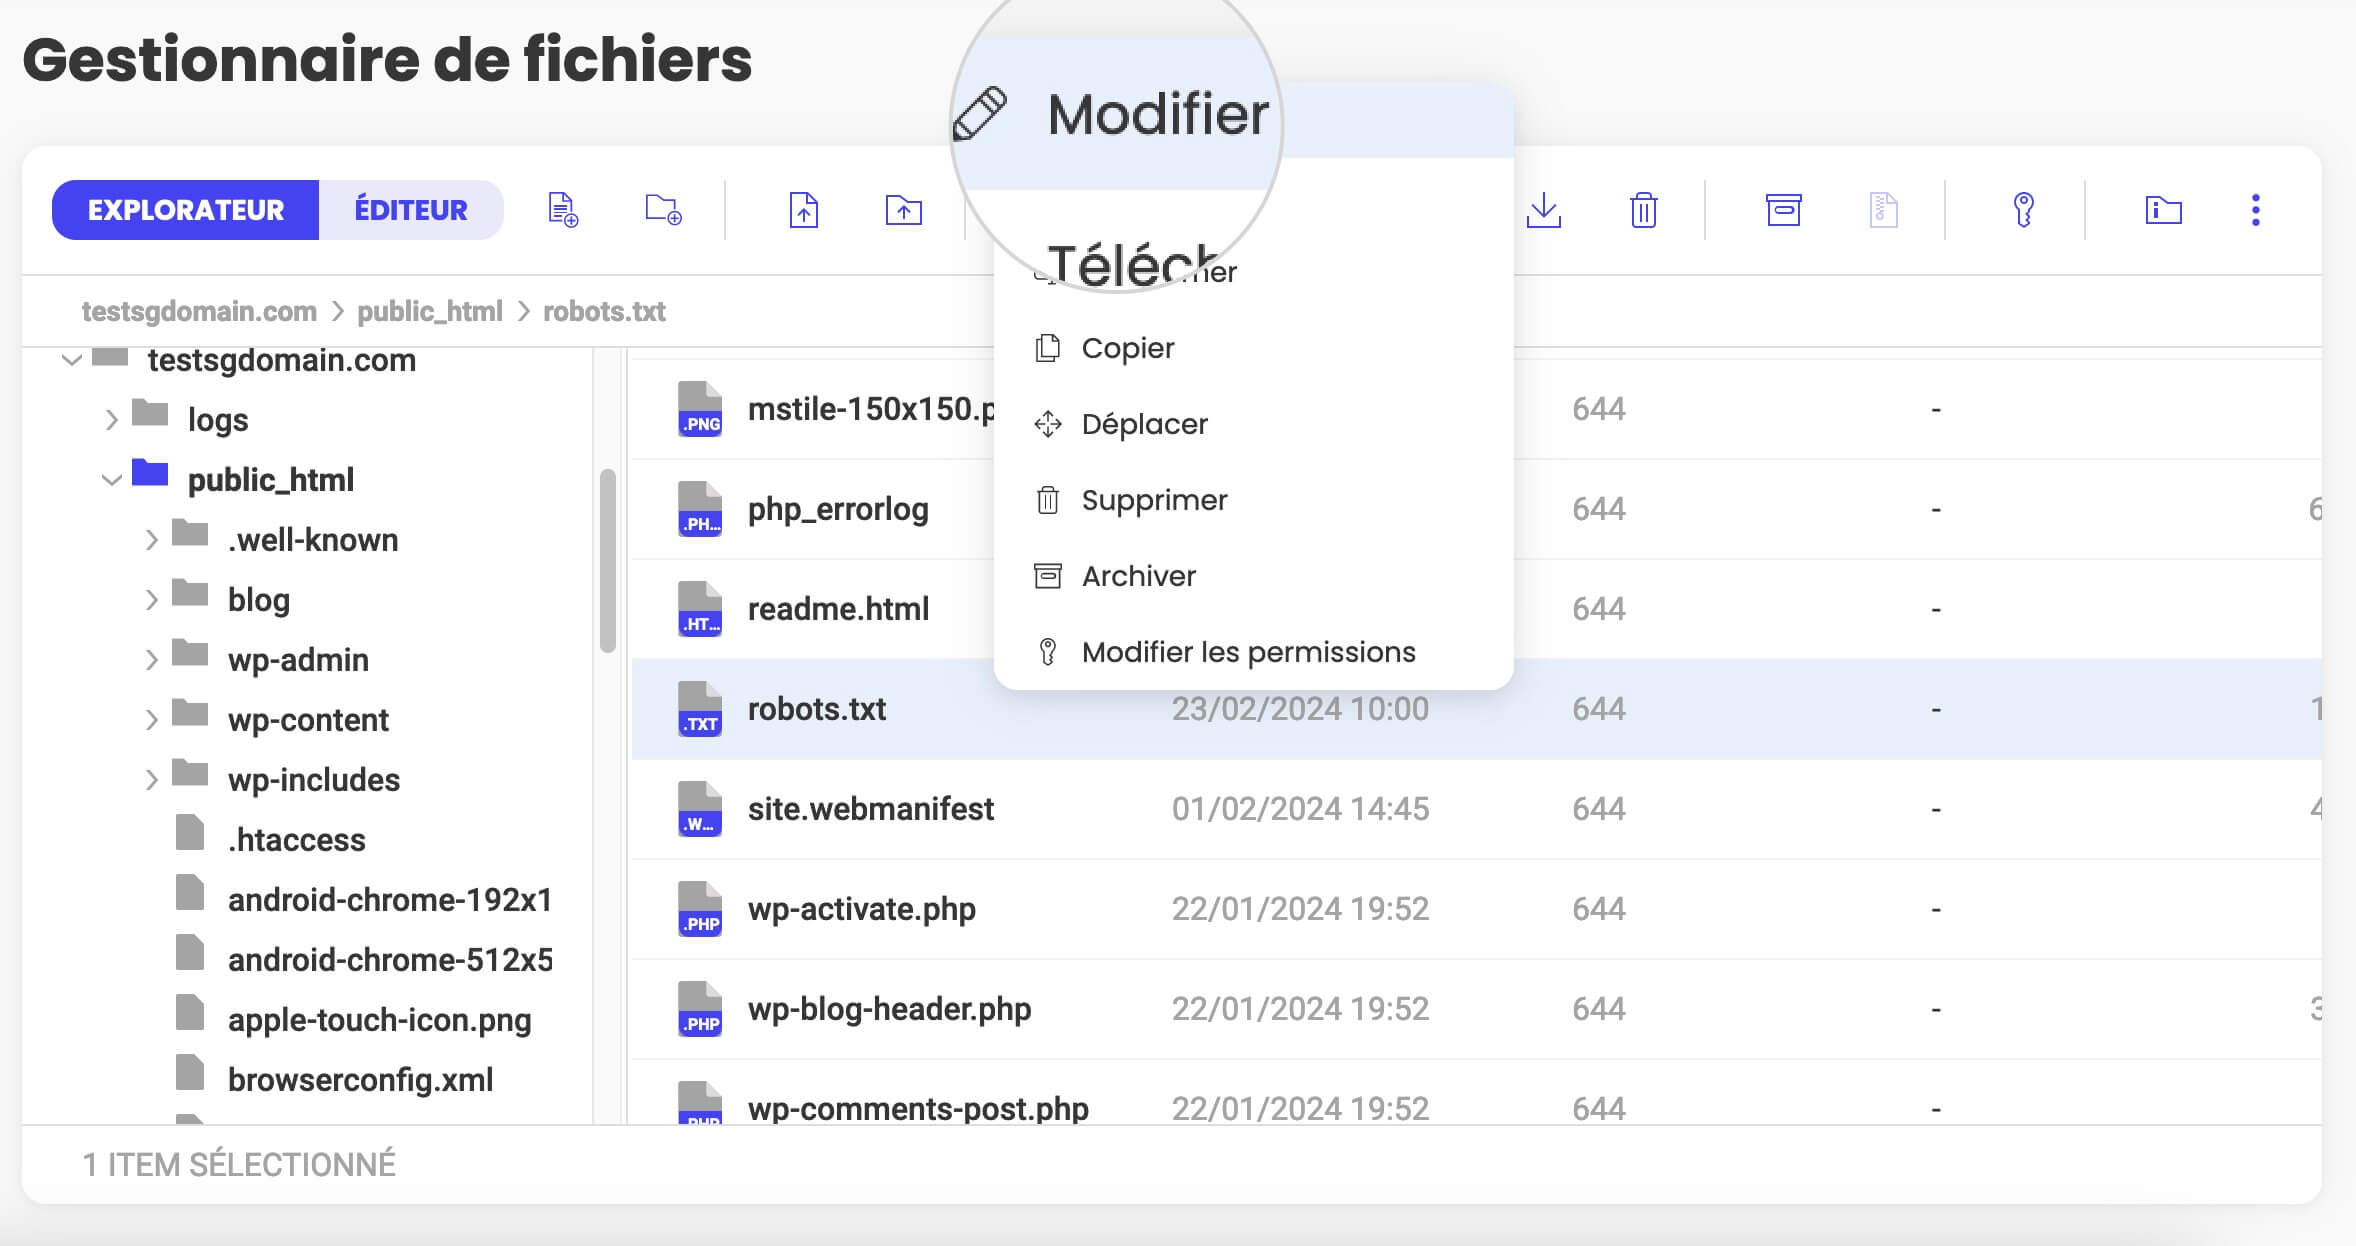Click the archive box icon in toolbar
This screenshot has width=2356, height=1246.
(1784, 210)
